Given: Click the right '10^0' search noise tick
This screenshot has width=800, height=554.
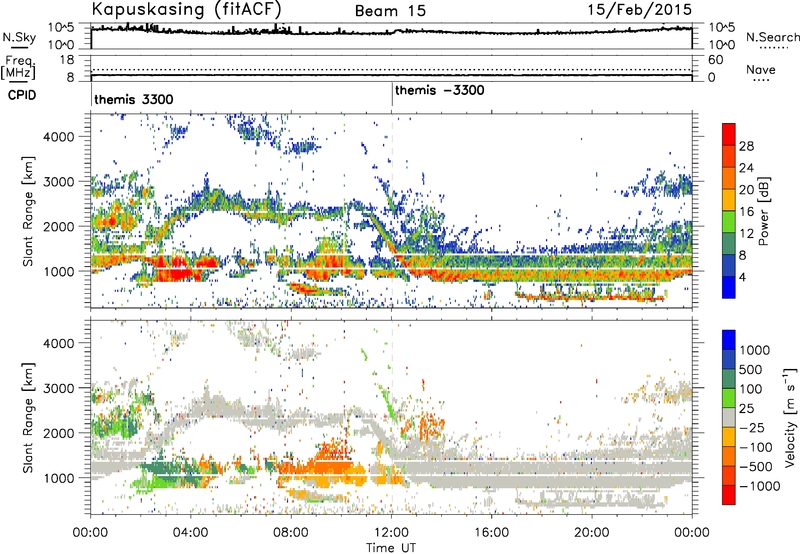Looking at the screenshot, I should (x=721, y=45).
